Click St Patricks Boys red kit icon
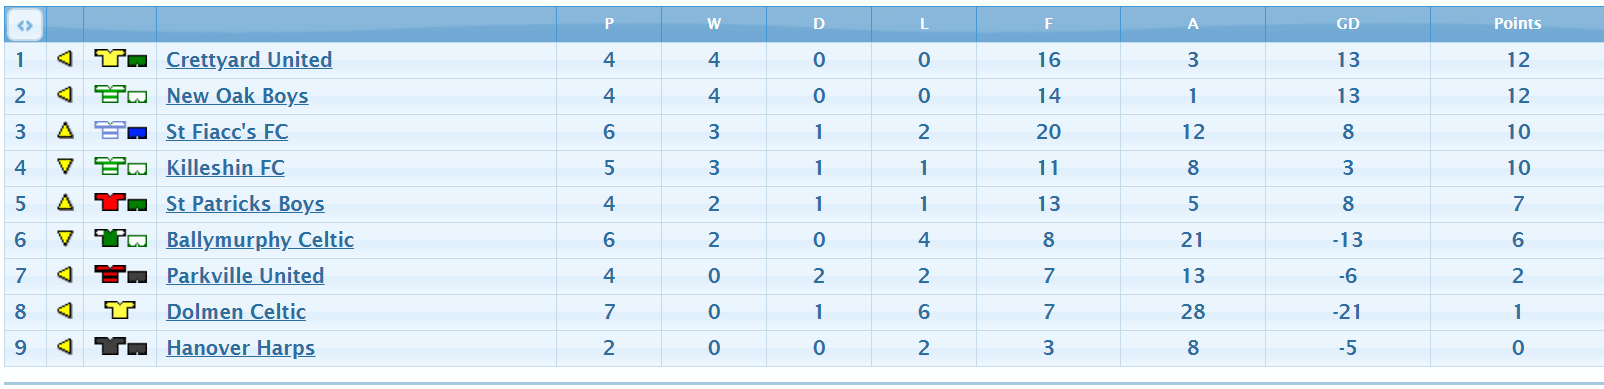The image size is (1604, 389). coord(121,203)
